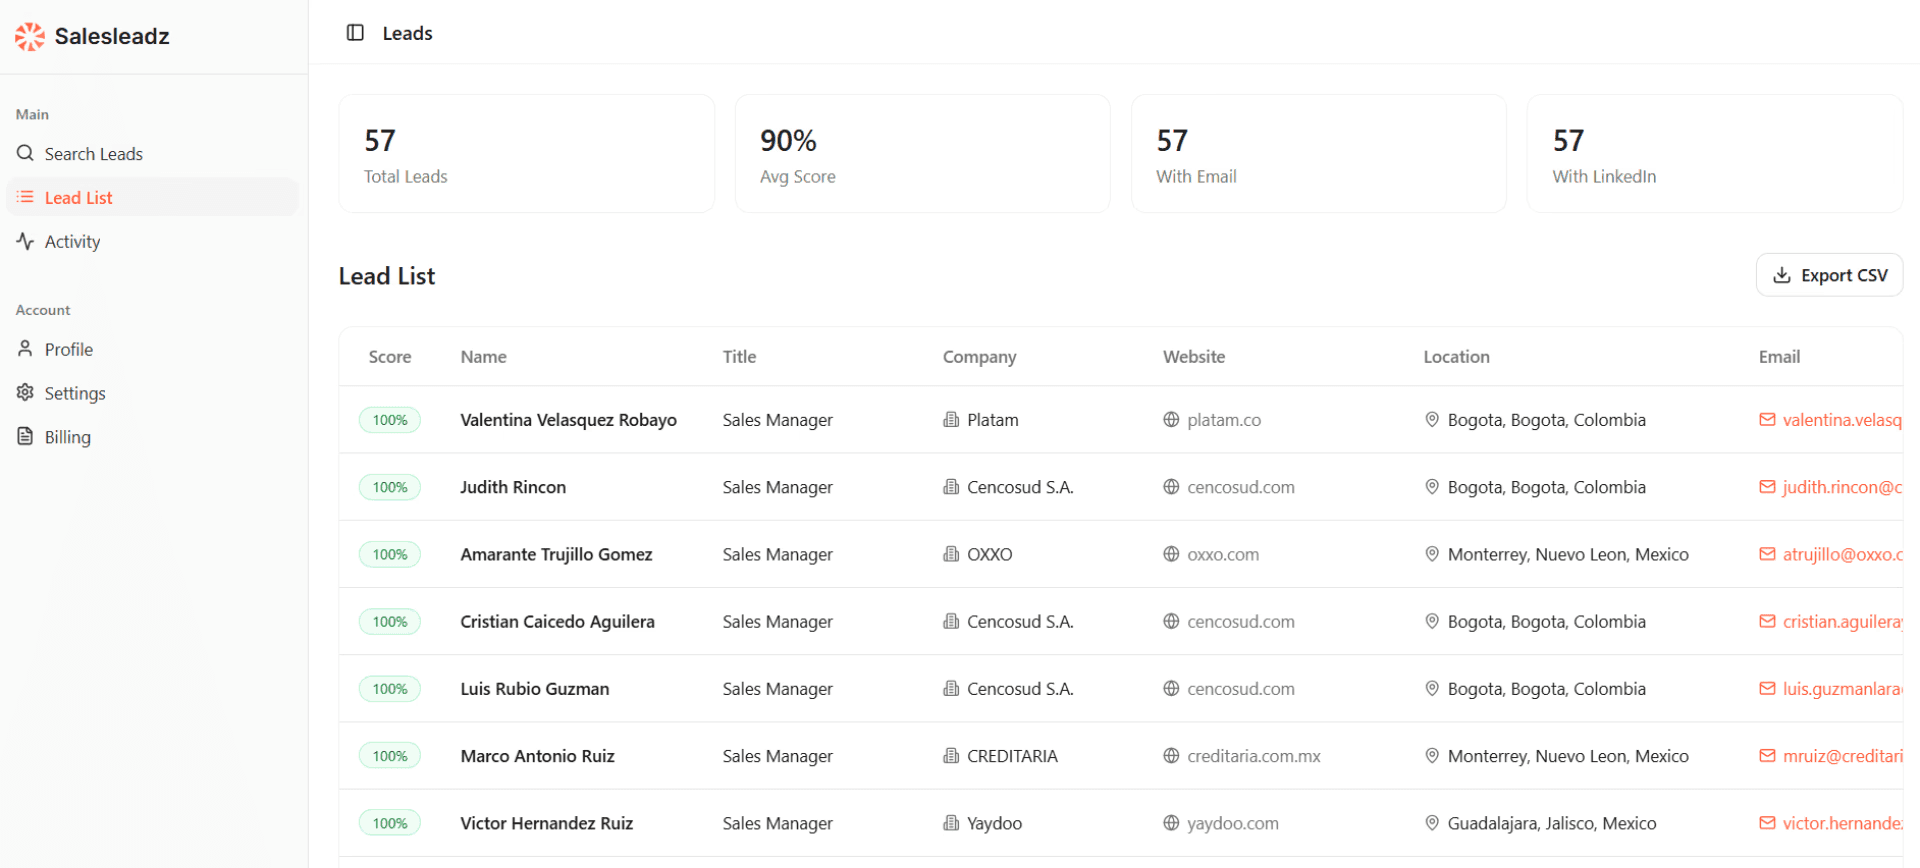This screenshot has height=868, width=1920.
Task: Open the oxxo.com website link
Action: pyautogui.click(x=1223, y=554)
